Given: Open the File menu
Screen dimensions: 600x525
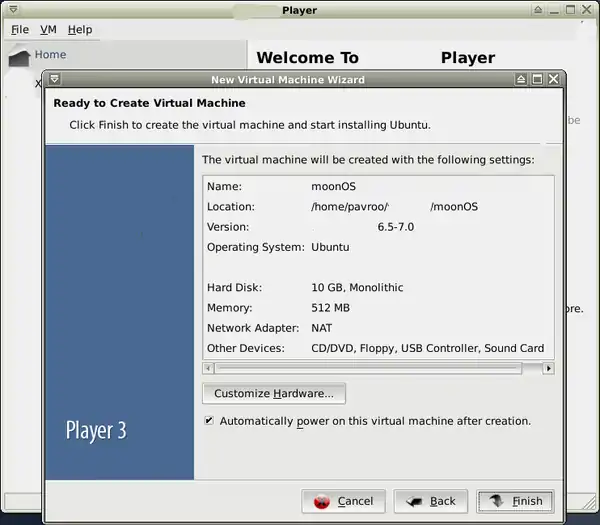Looking at the screenshot, I should [20, 30].
